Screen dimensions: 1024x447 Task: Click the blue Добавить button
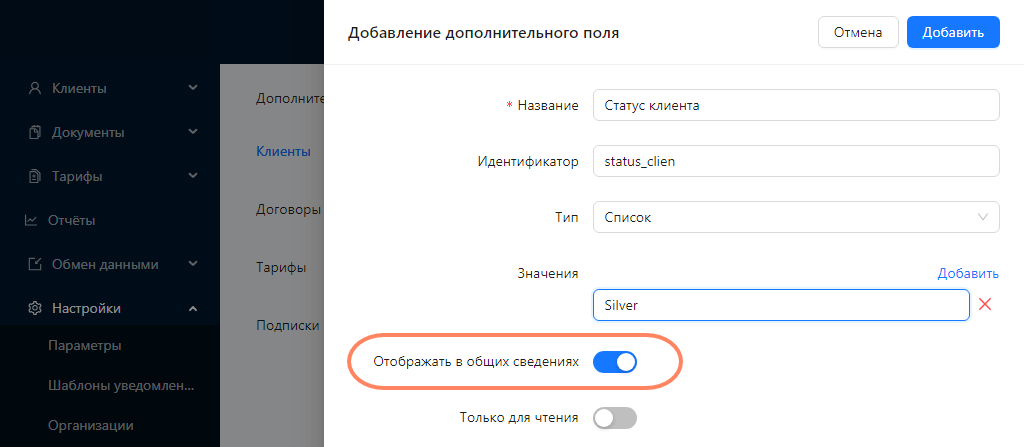pos(953,32)
